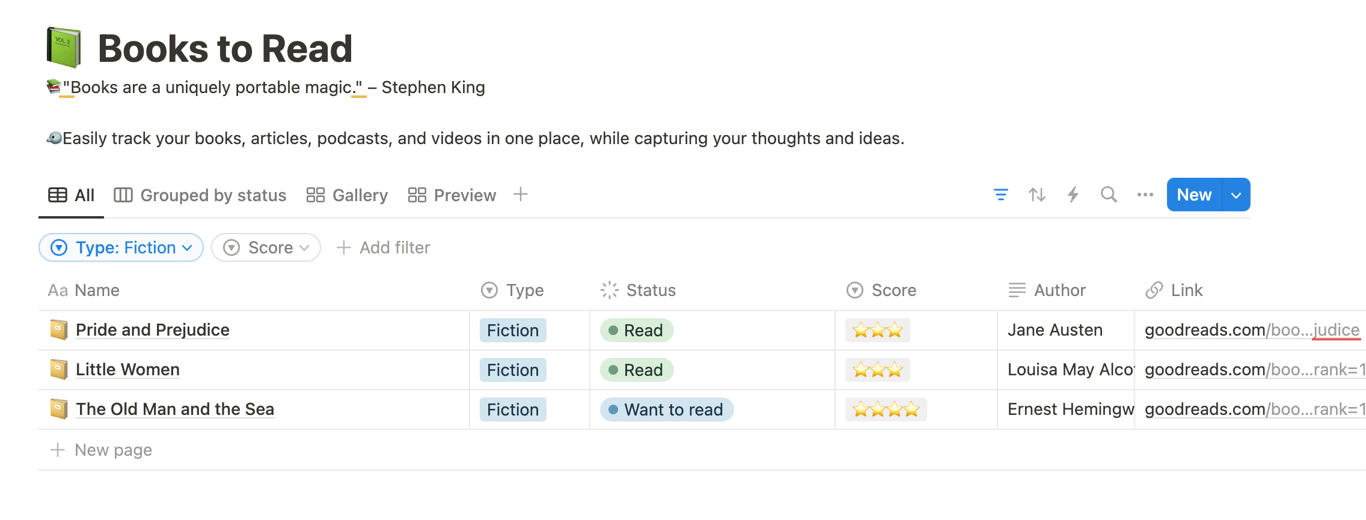Click the four-star score for Old Man
Image resolution: width=1366 pixels, height=520 pixels.
(885, 410)
